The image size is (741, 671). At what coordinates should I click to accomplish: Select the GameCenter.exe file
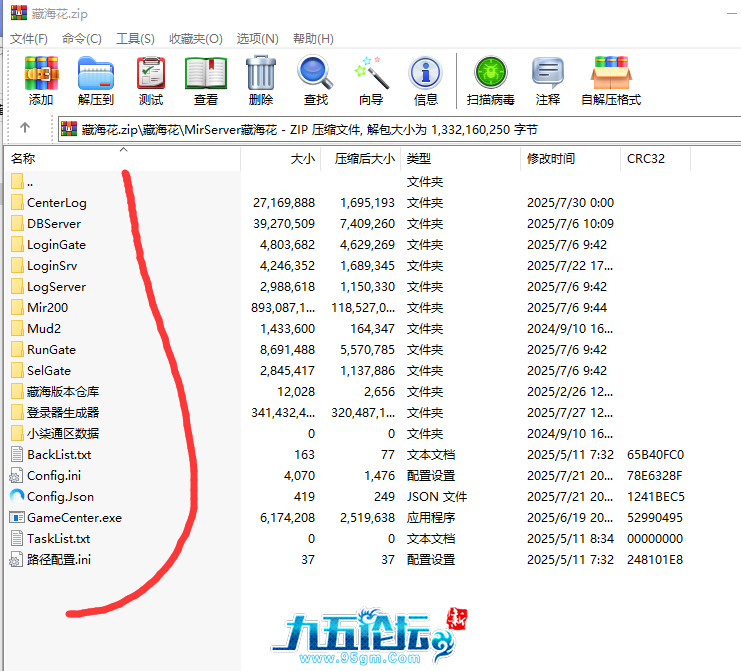74,518
